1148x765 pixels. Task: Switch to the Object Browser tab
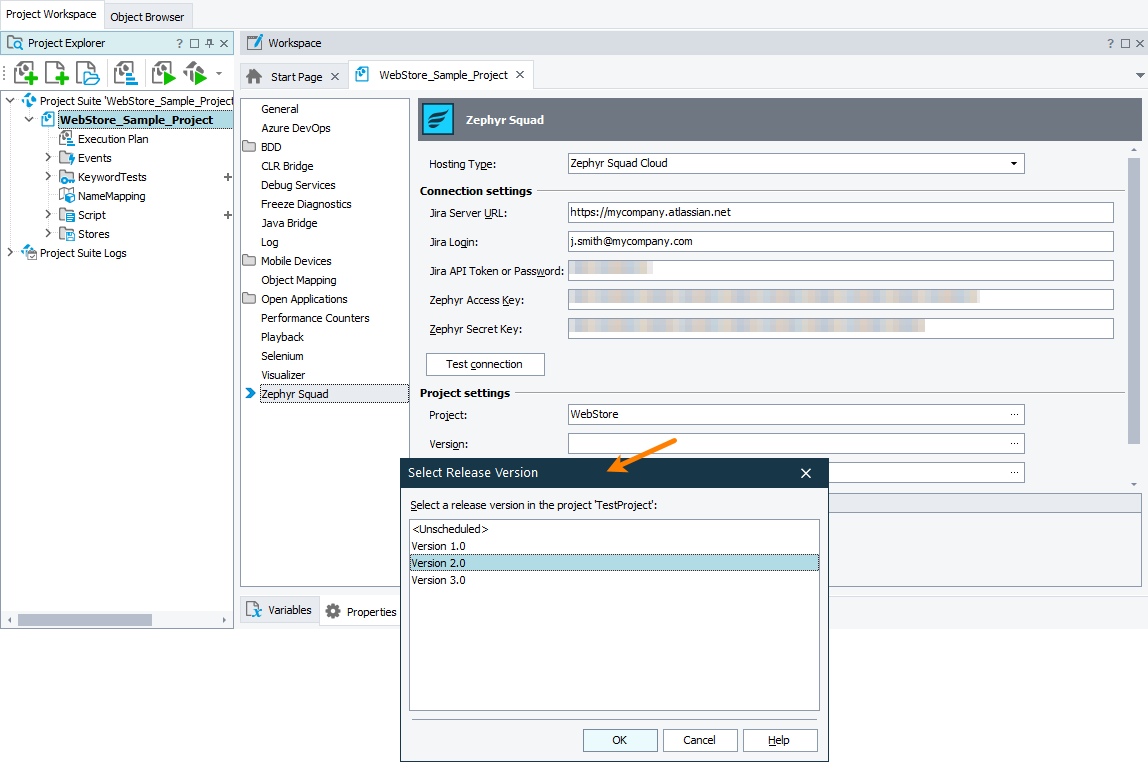pos(147,16)
